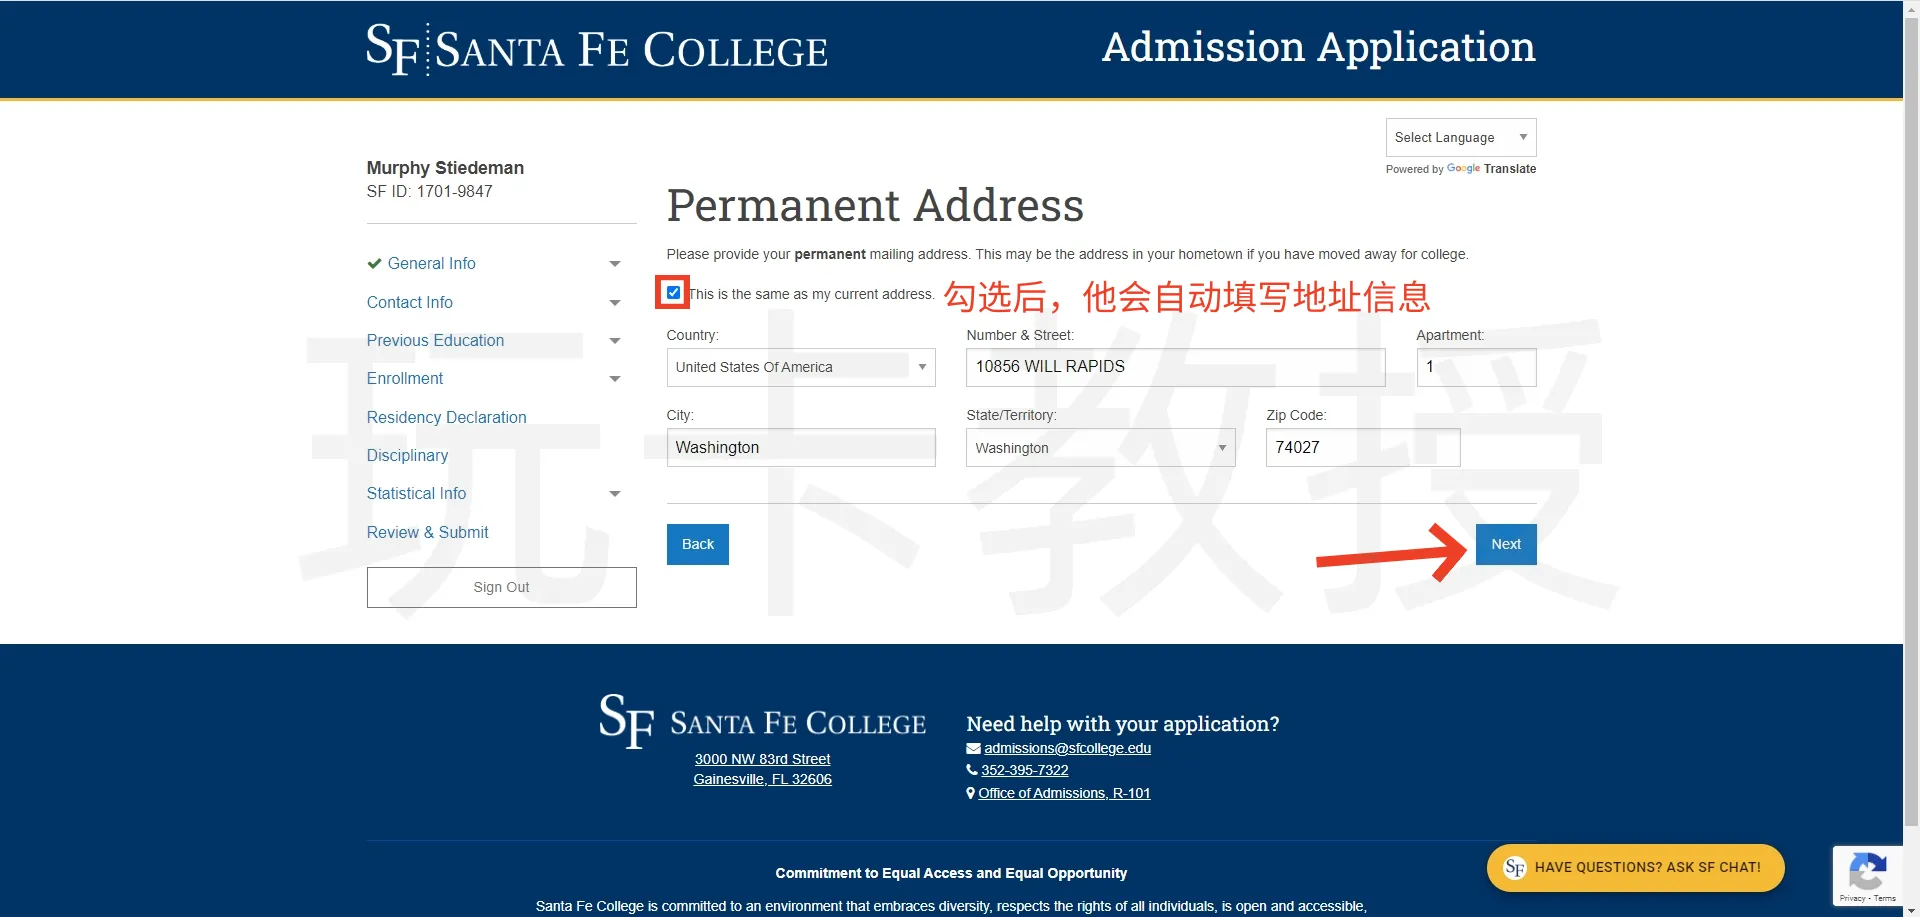This screenshot has height=917, width=1920.
Task: Open the State/Territory dropdown
Action: [x=1100, y=448]
